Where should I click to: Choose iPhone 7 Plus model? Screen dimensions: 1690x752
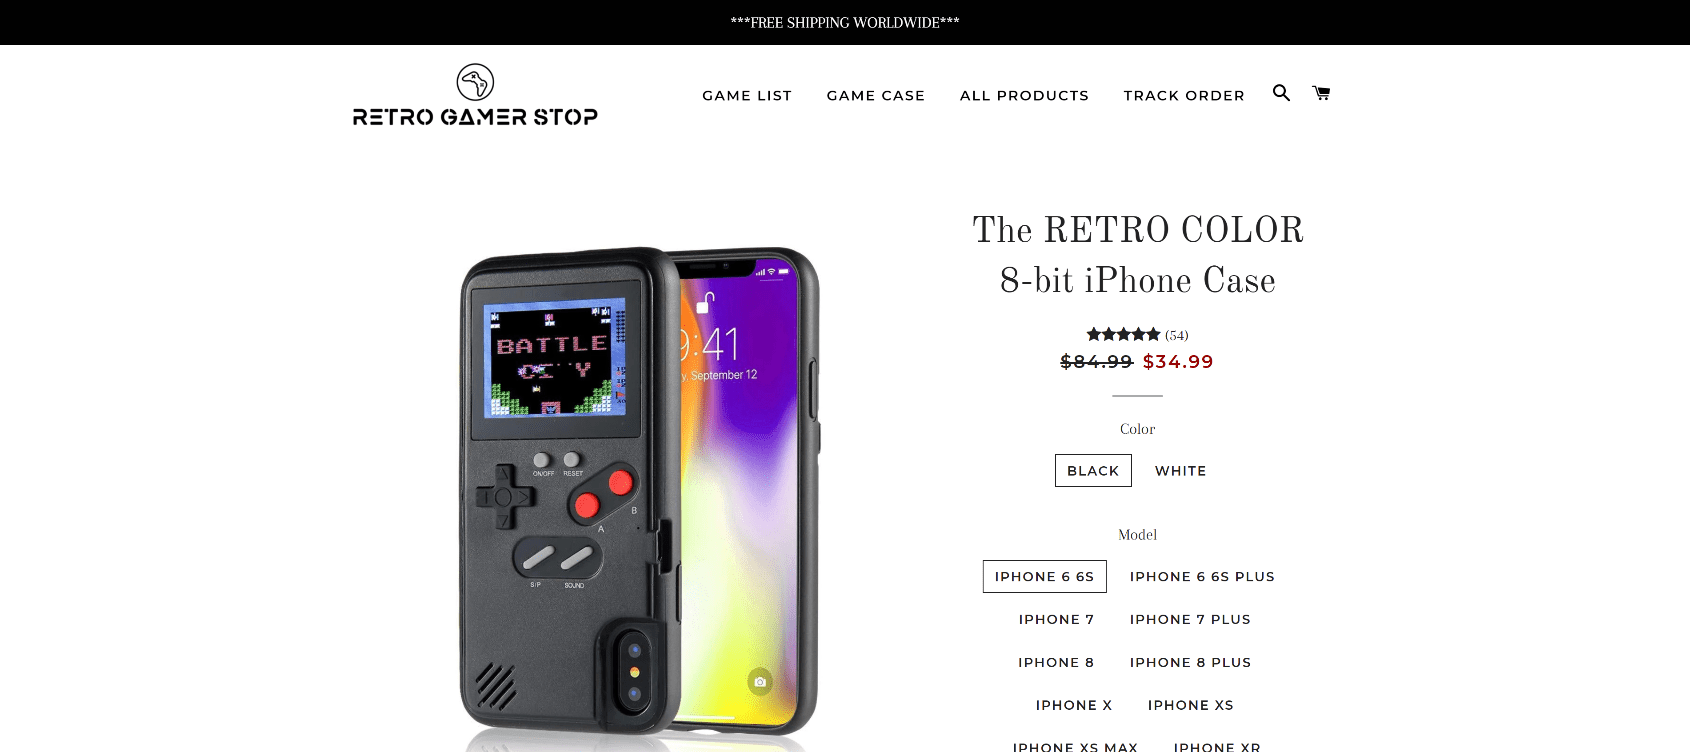[1190, 620]
